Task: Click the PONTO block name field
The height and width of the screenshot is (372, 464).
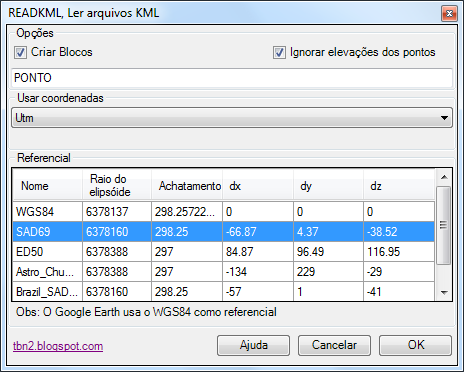Action: [232, 78]
